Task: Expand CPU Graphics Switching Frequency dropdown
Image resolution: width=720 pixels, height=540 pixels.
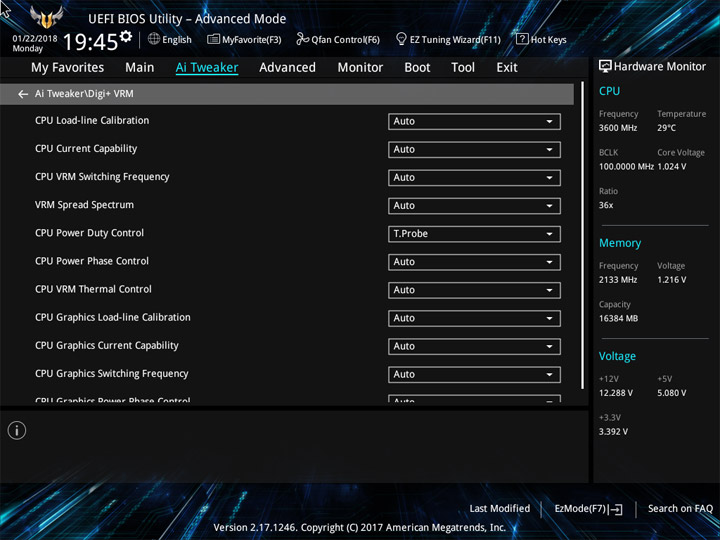Action: coord(474,375)
